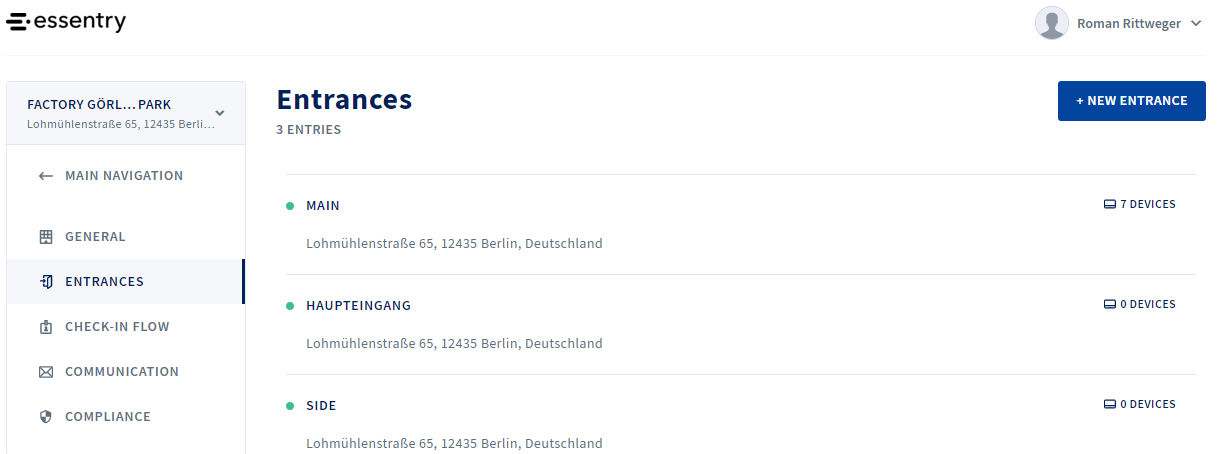Screen dimensions: 1221x454
Task: Click the Check-in Flow icon
Action: click(x=45, y=327)
